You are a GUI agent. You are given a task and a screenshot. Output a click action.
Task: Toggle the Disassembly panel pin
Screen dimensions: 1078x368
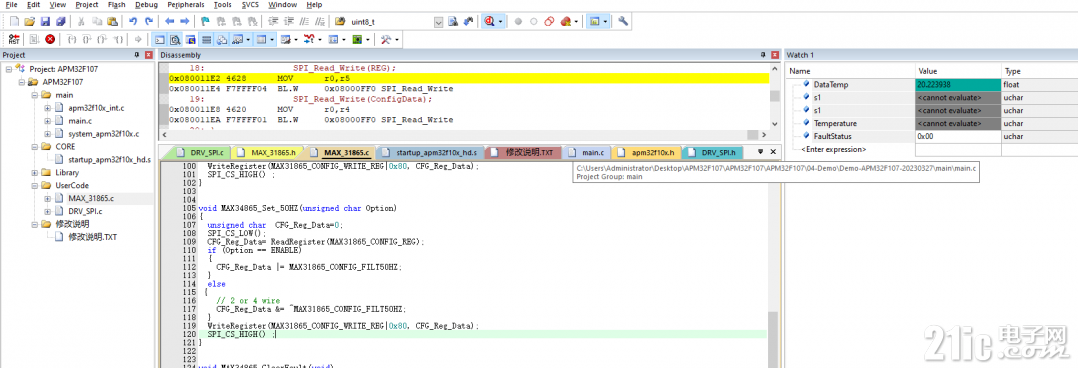pyautogui.click(x=762, y=55)
